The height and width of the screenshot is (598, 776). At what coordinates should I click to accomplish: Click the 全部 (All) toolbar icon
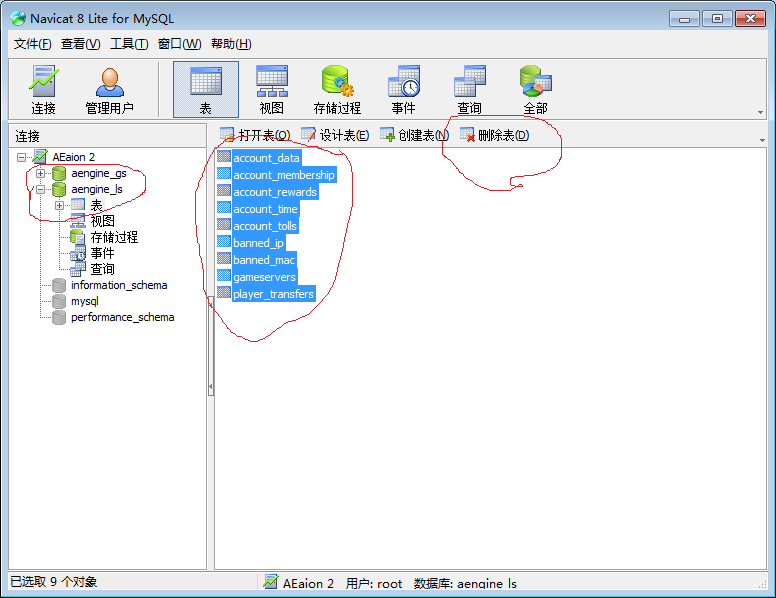[x=535, y=90]
